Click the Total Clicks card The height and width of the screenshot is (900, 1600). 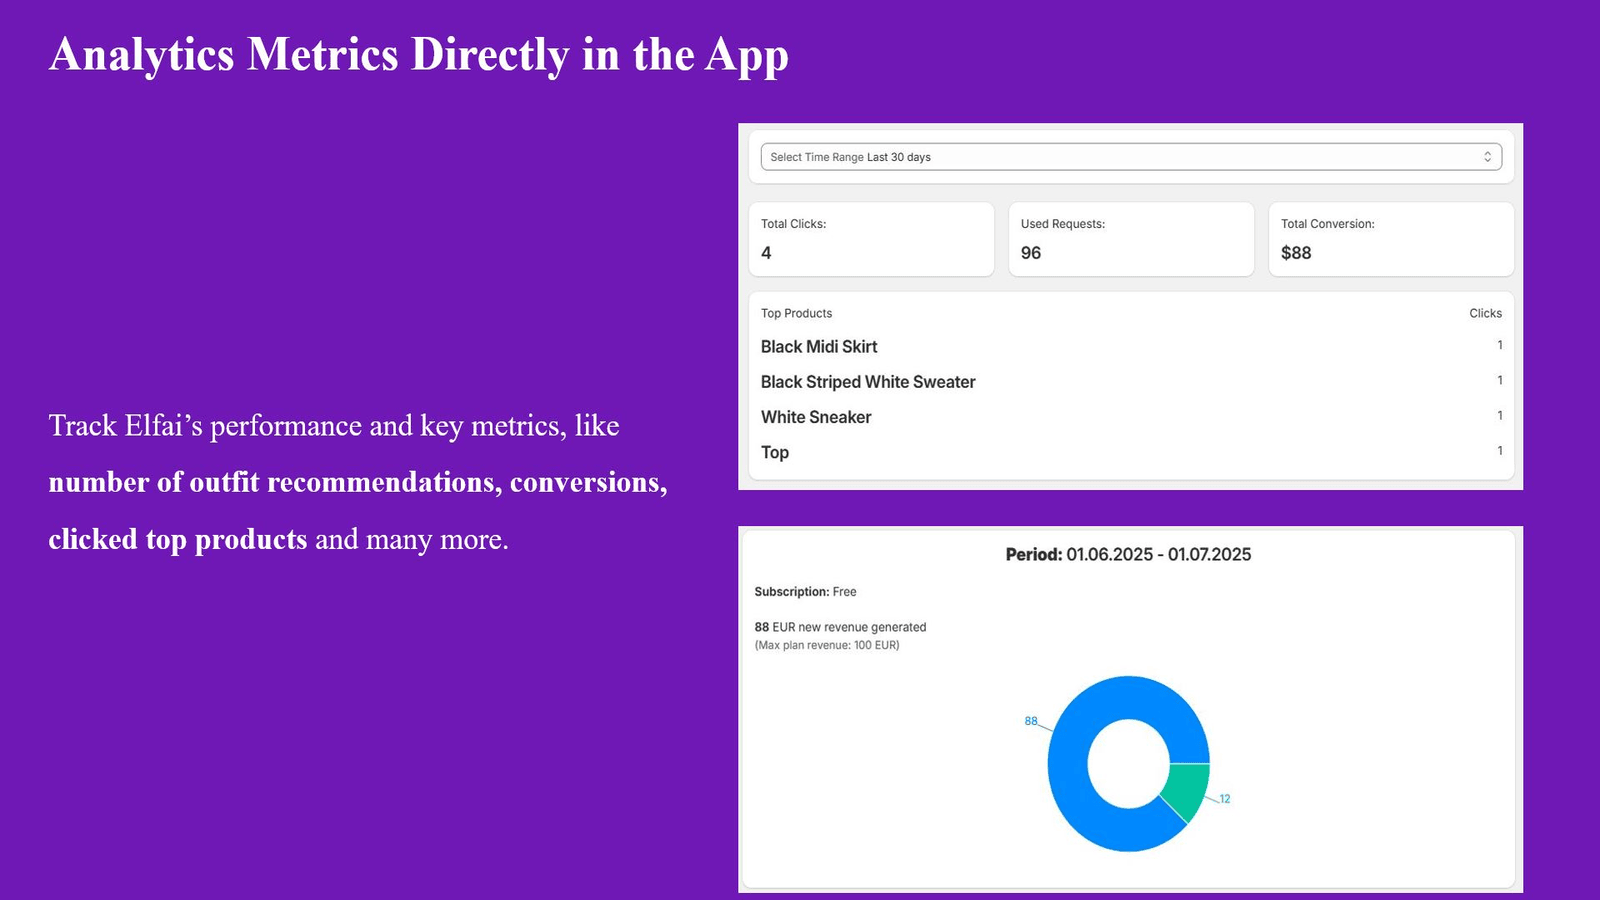click(871, 239)
